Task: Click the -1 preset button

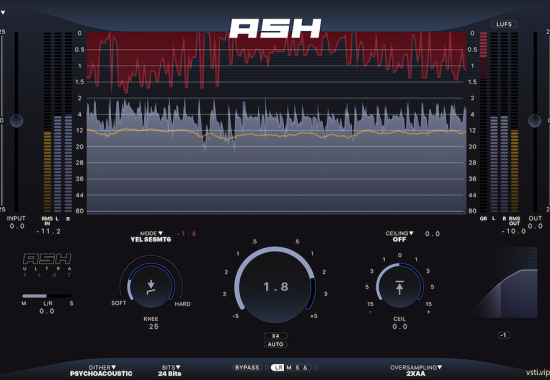Action: (504, 335)
